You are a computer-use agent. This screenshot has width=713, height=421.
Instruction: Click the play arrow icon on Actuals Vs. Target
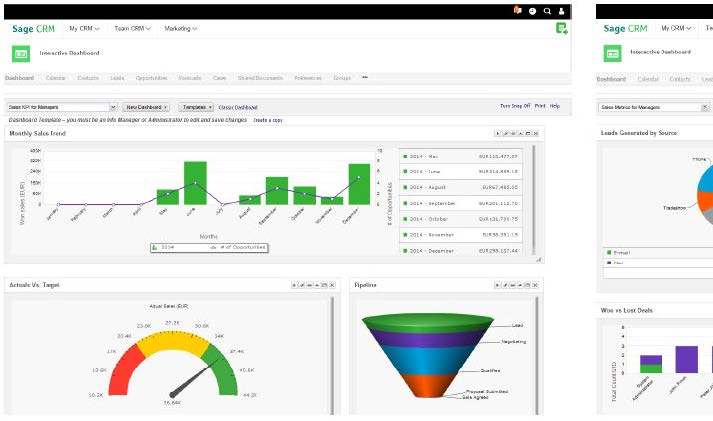[x=294, y=285]
